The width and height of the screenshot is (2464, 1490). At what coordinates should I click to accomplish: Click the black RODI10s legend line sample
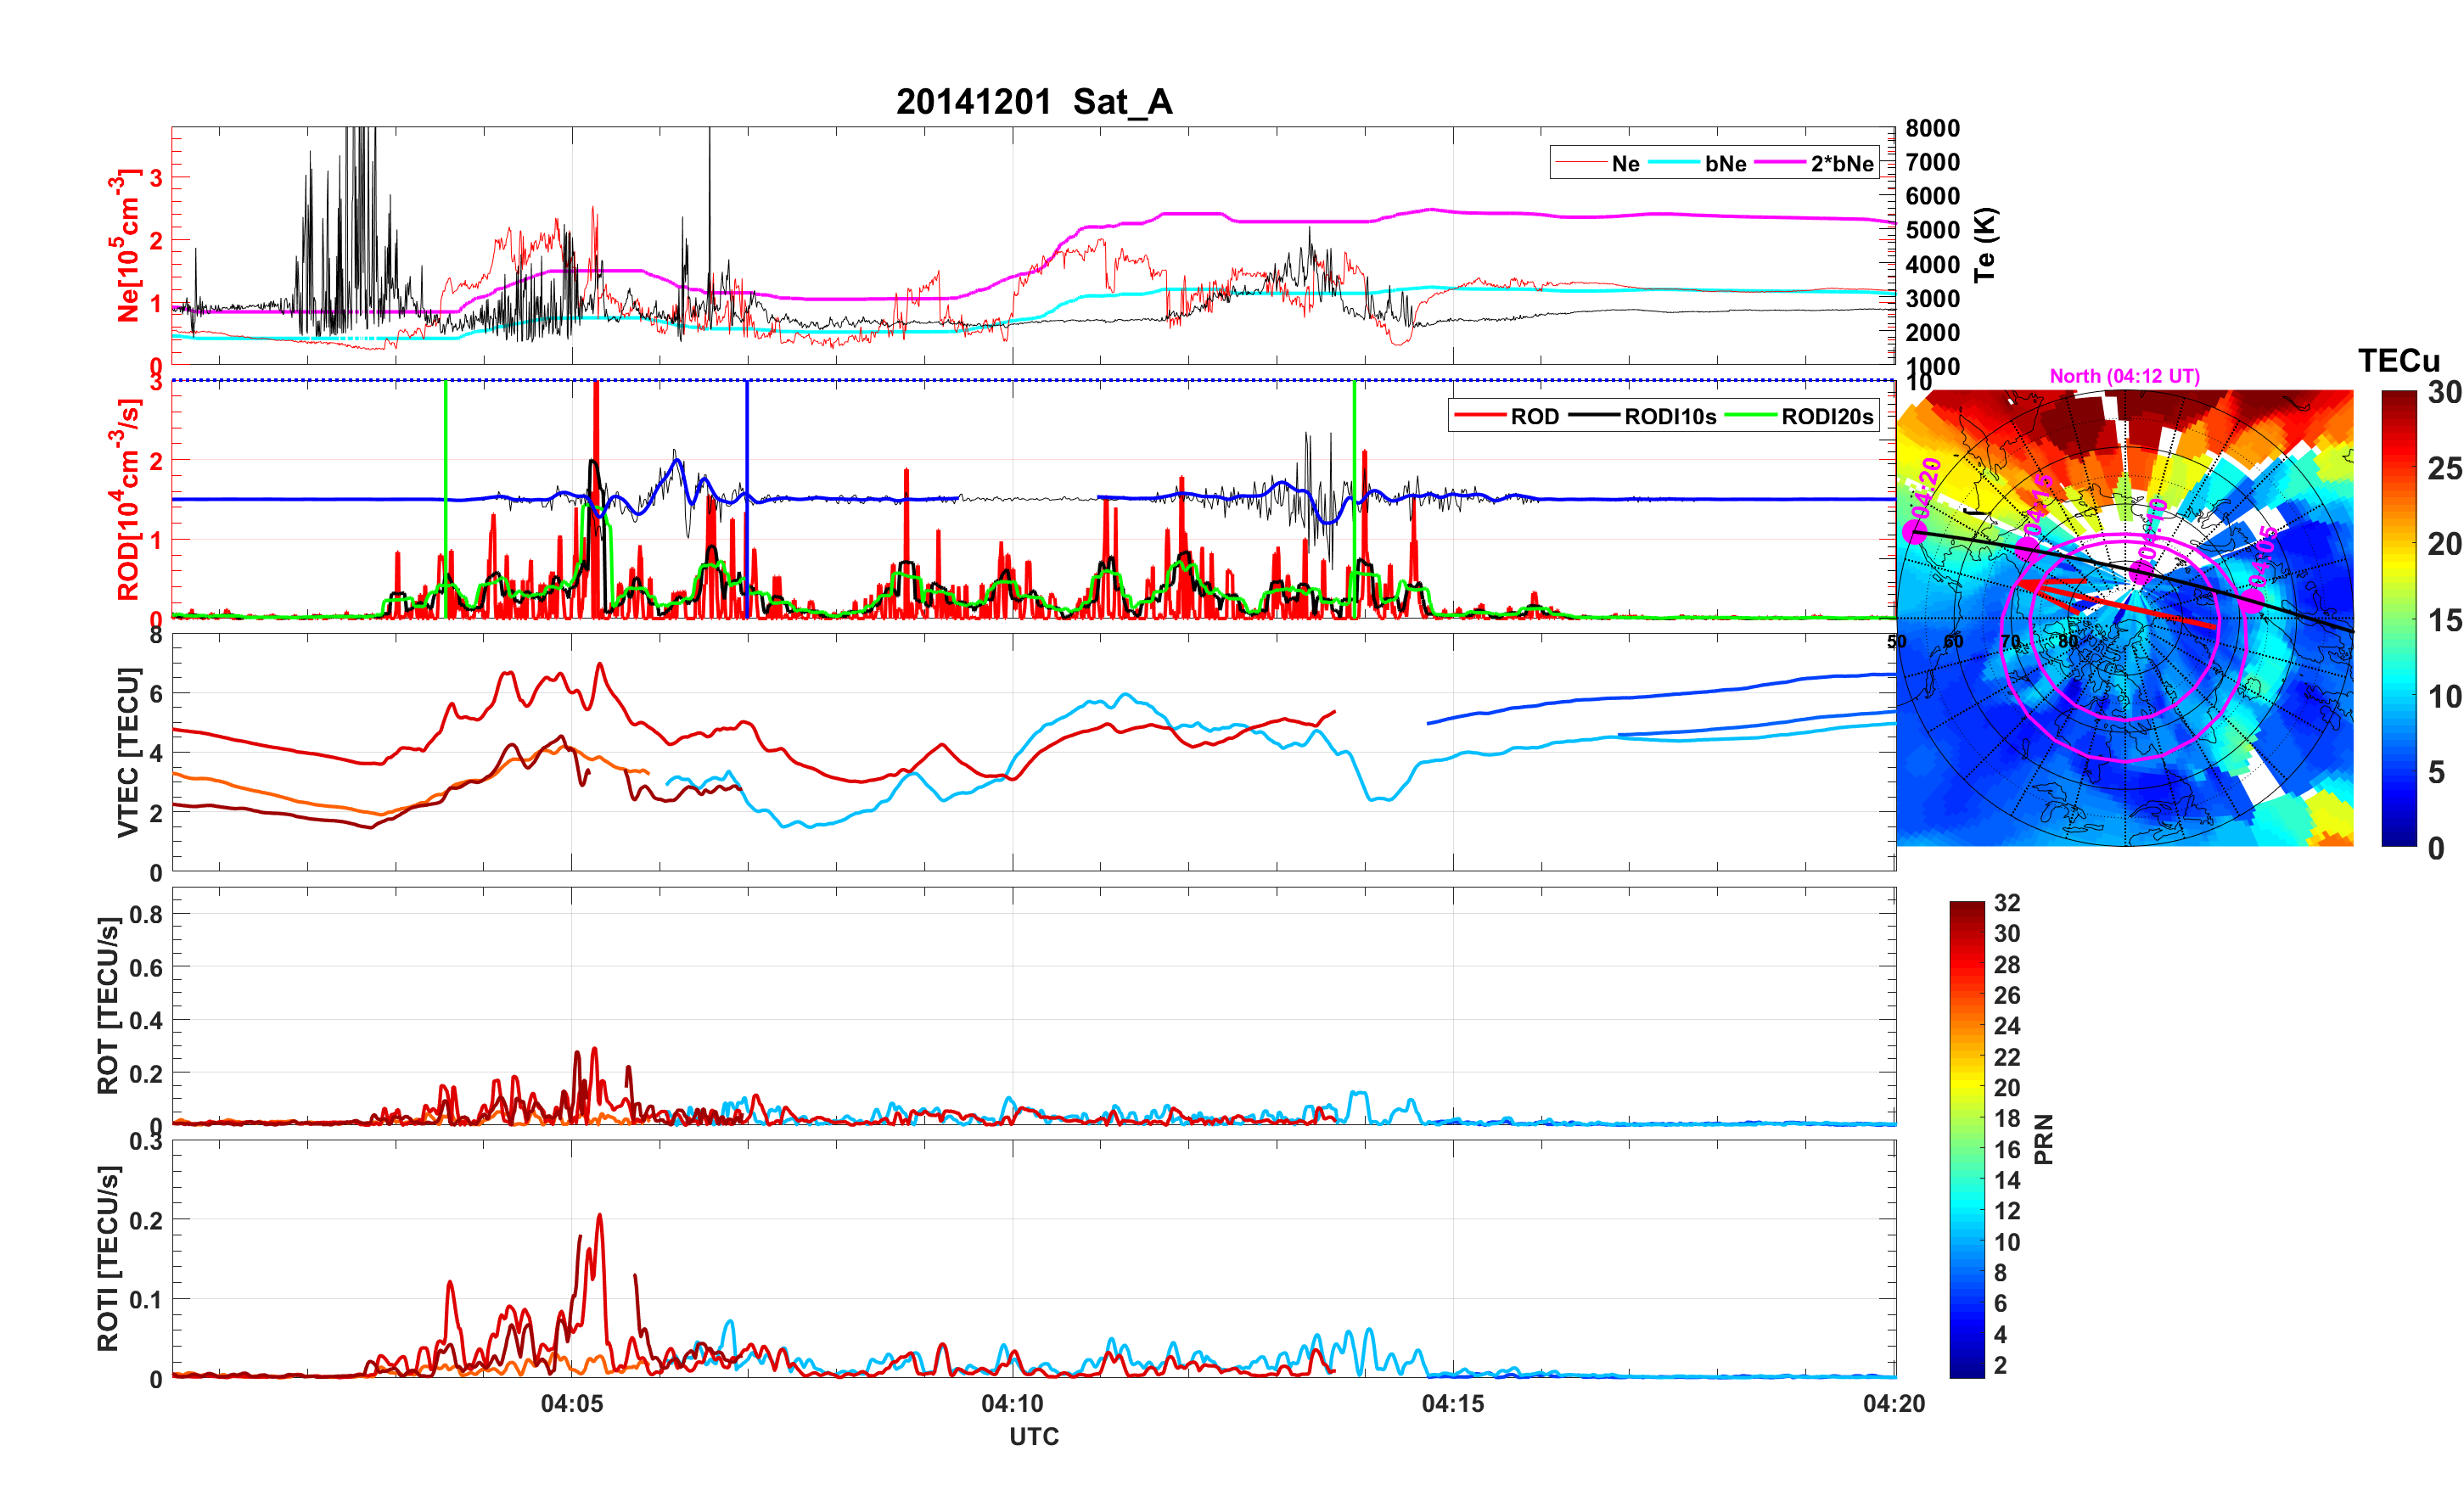1594,416
